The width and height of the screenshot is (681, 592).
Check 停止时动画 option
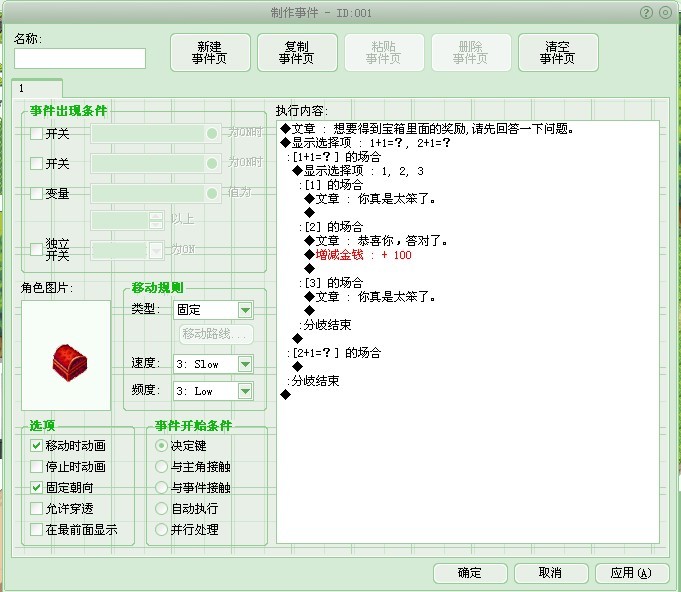[x=36, y=466]
